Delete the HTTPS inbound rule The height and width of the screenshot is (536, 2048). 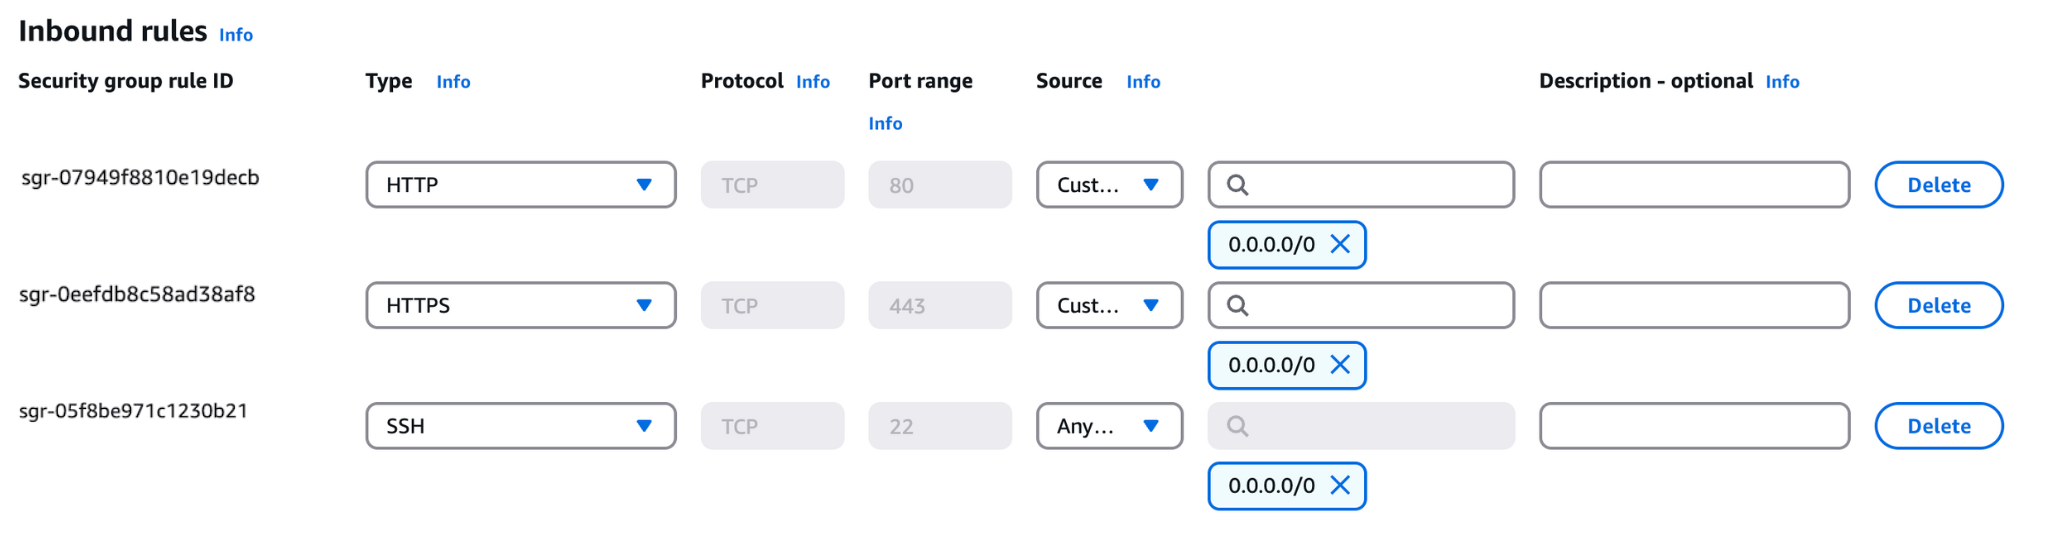pyautogui.click(x=1938, y=306)
